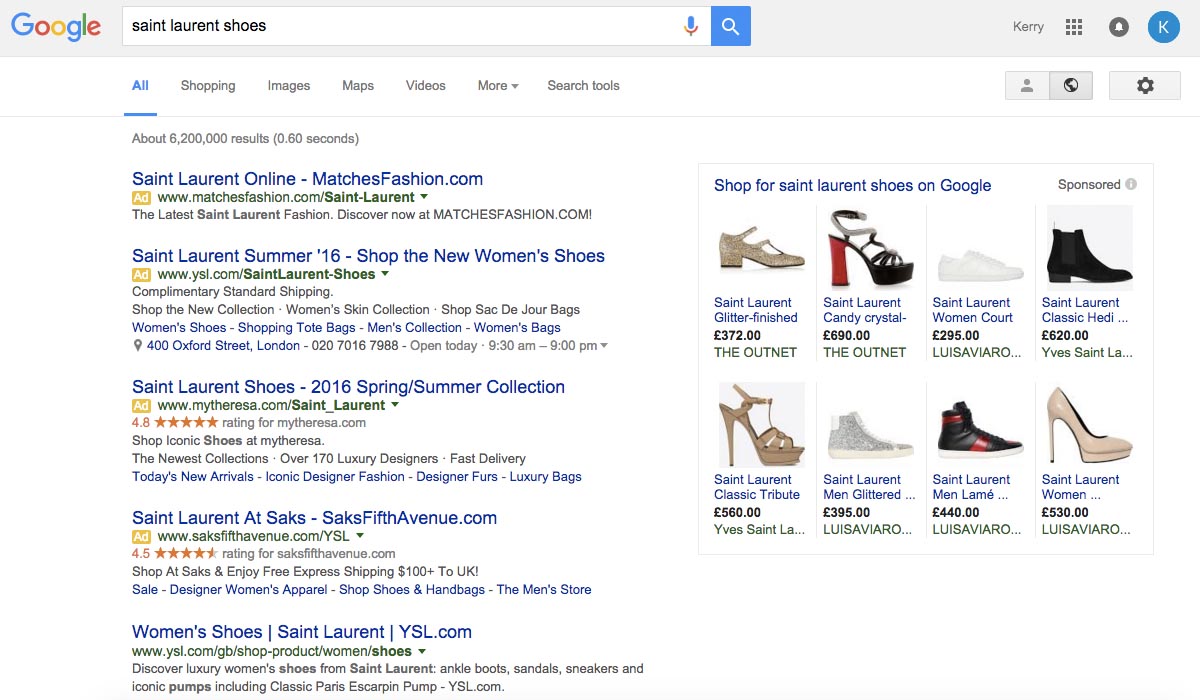Open notifications via the bell icon

pos(1118,27)
